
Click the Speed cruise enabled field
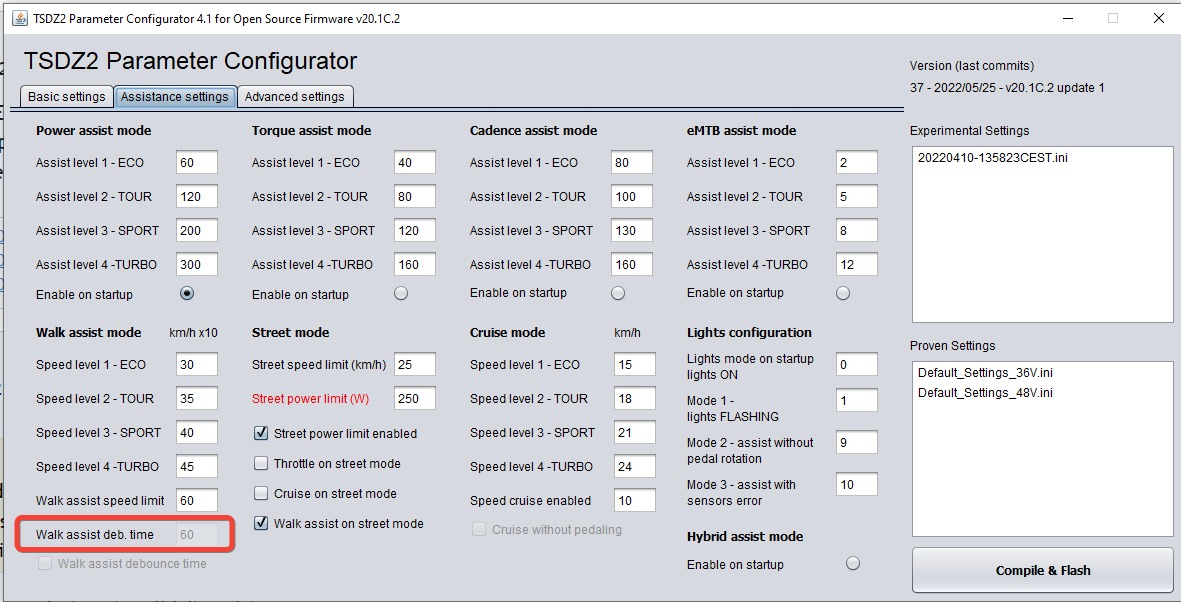click(634, 500)
